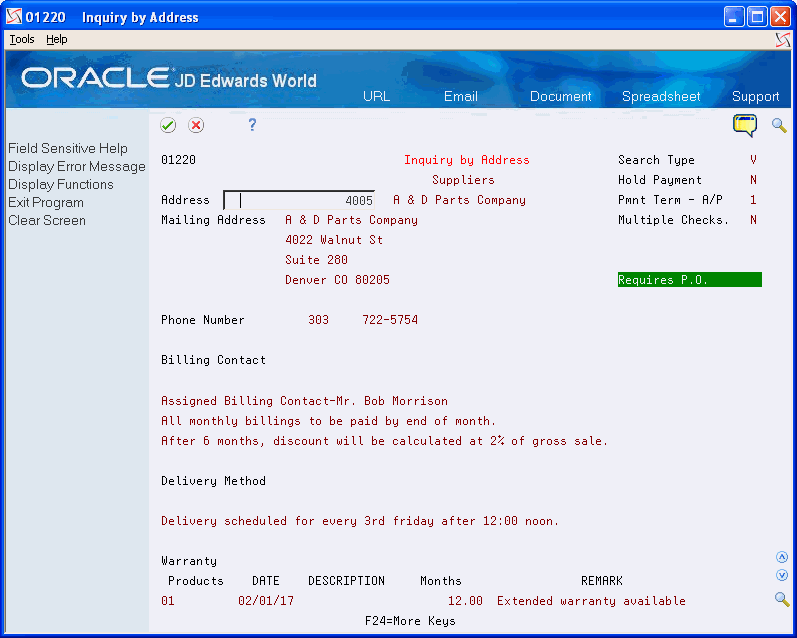Image resolution: width=797 pixels, height=638 pixels.
Task: Open the URL link in banner
Action: (x=376, y=96)
